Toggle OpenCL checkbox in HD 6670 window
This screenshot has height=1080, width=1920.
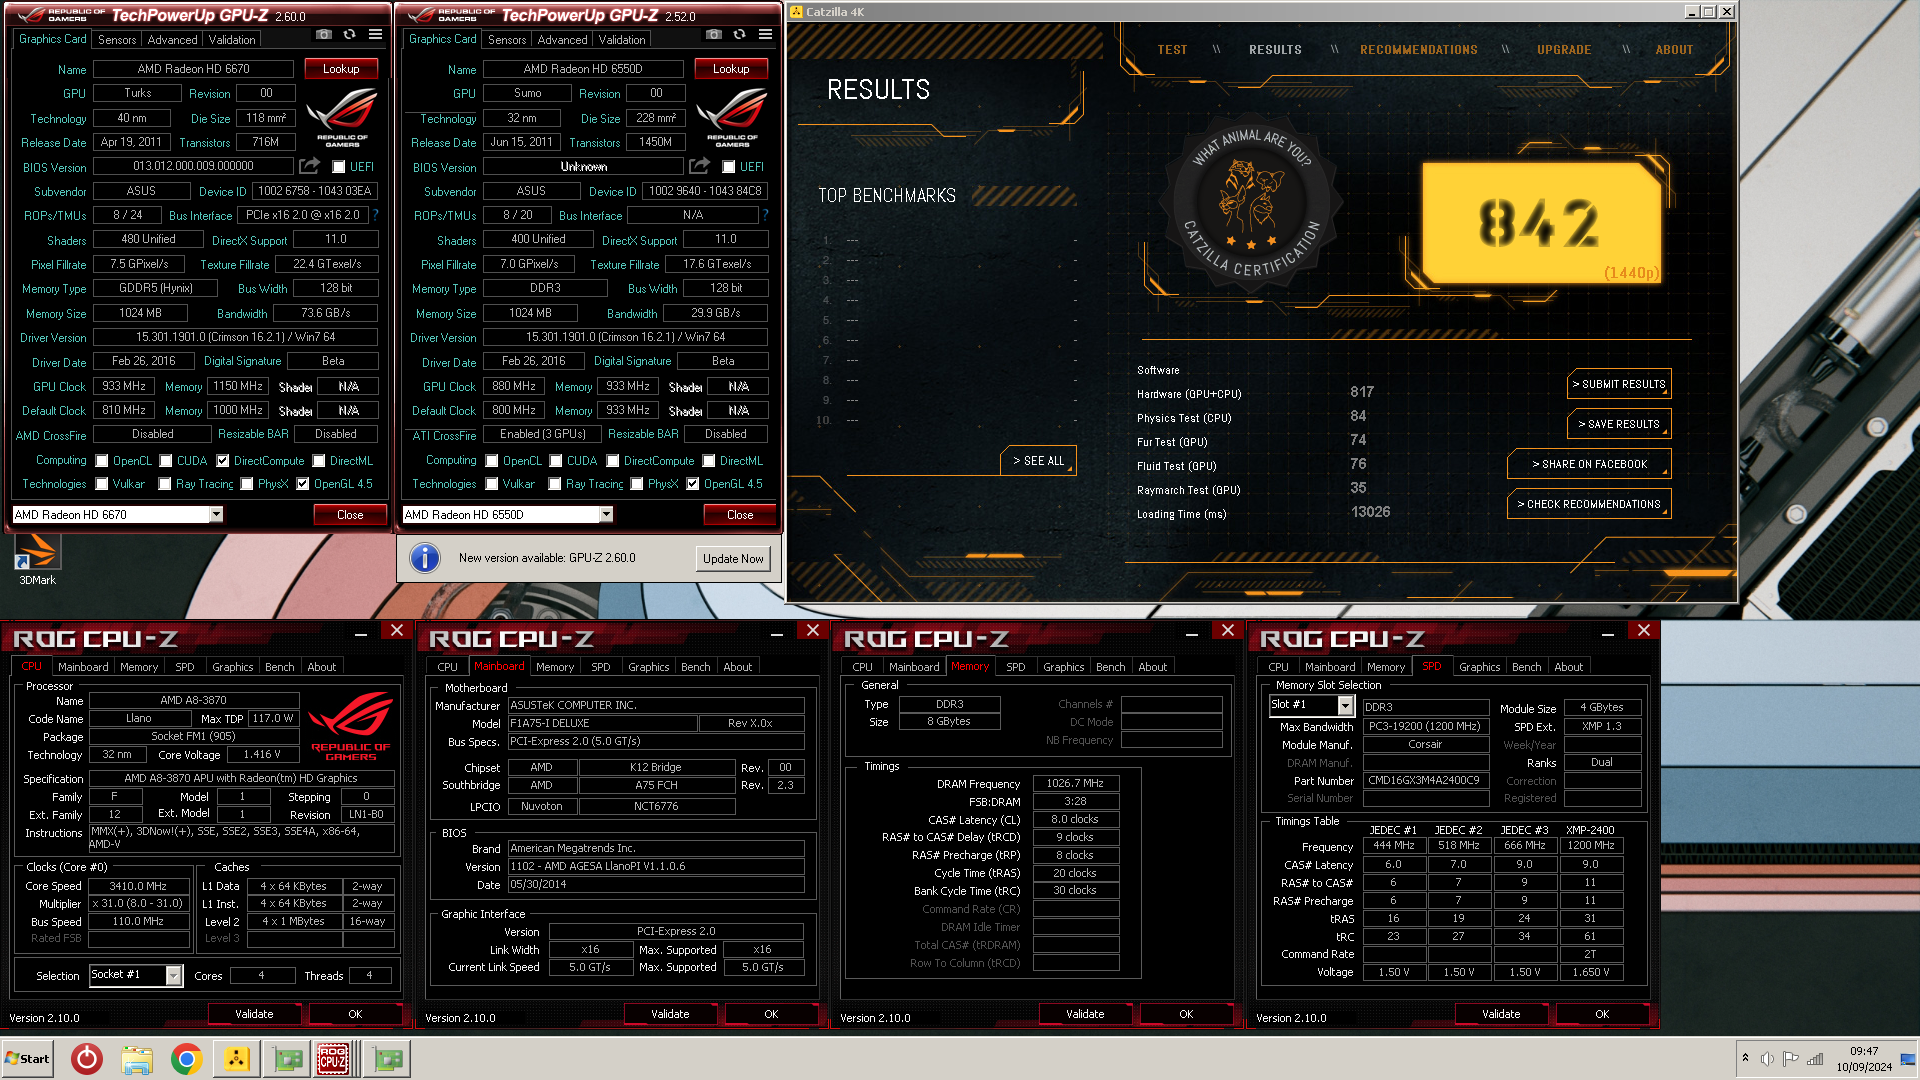(101, 461)
